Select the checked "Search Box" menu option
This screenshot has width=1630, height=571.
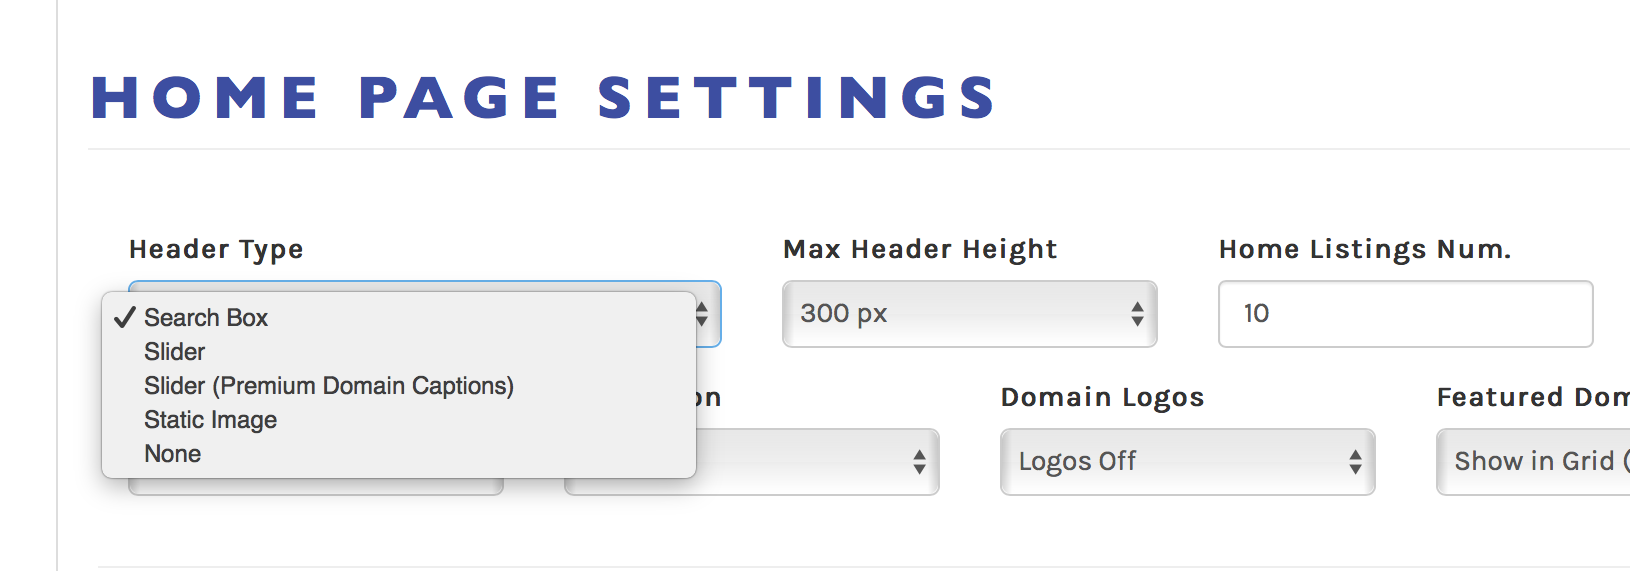pos(206,318)
